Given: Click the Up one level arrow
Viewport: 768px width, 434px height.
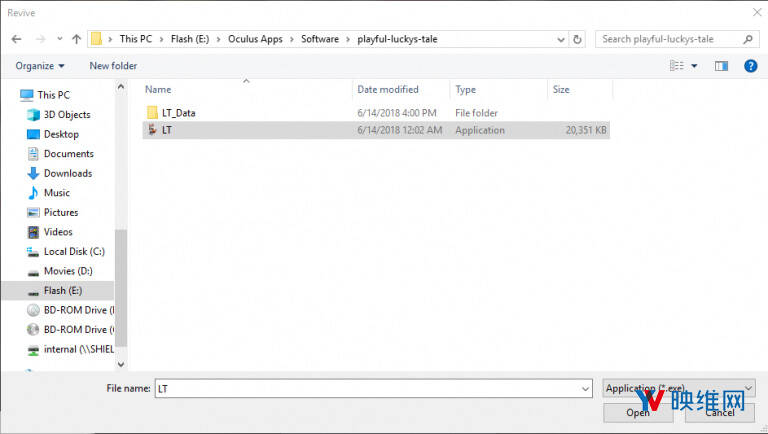Looking at the screenshot, I should 76,39.
